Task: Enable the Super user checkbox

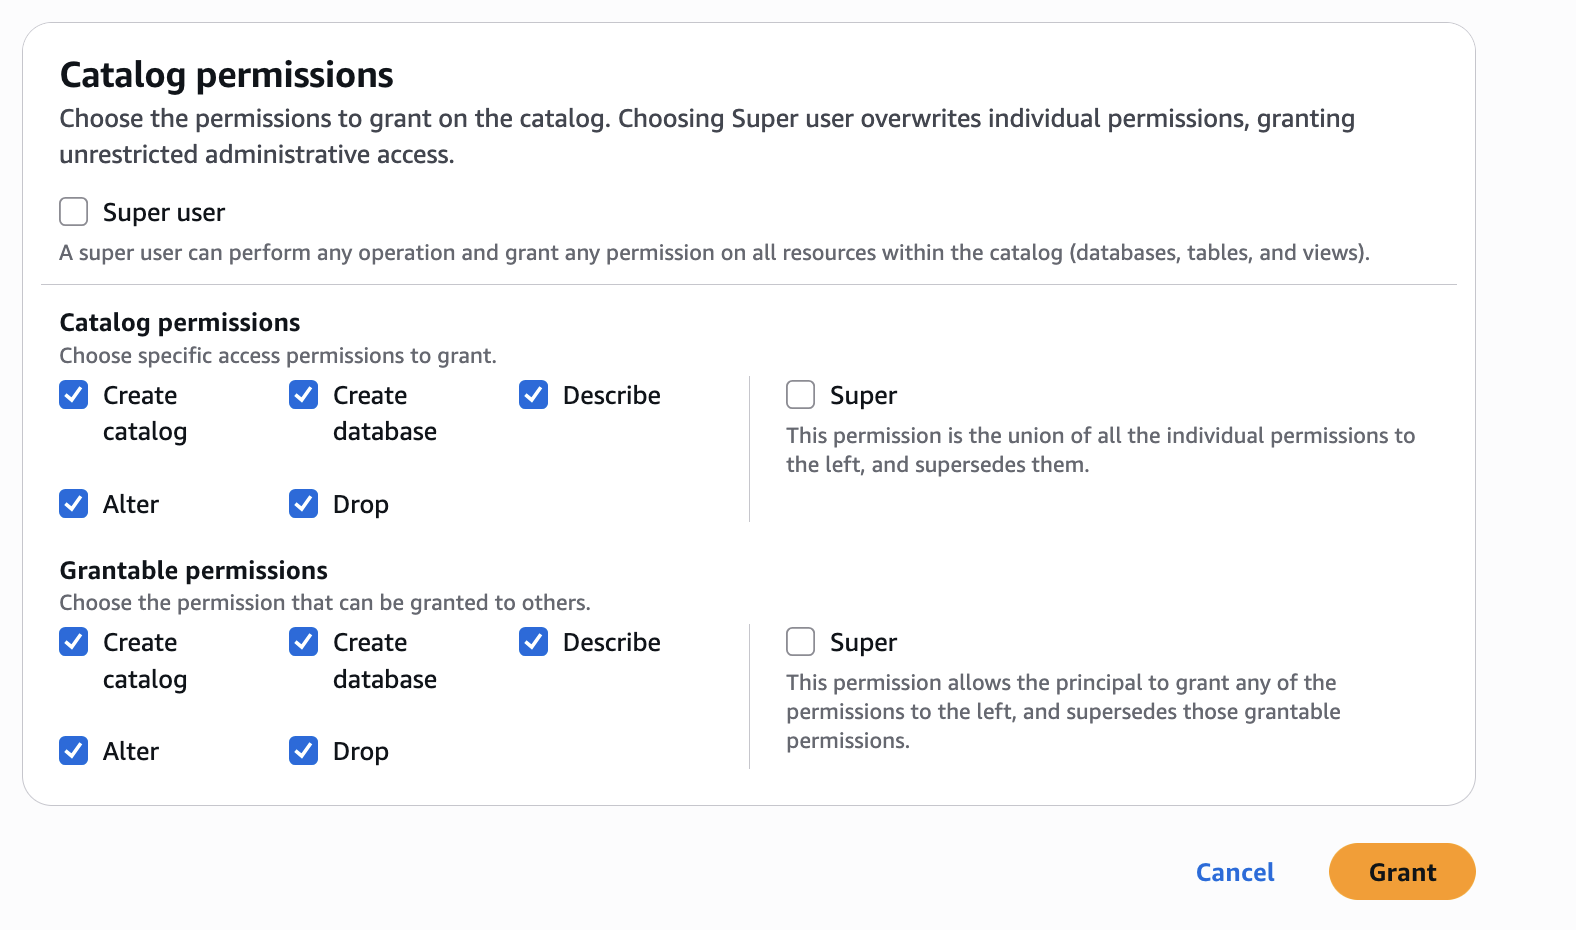Action: tap(74, 212)
